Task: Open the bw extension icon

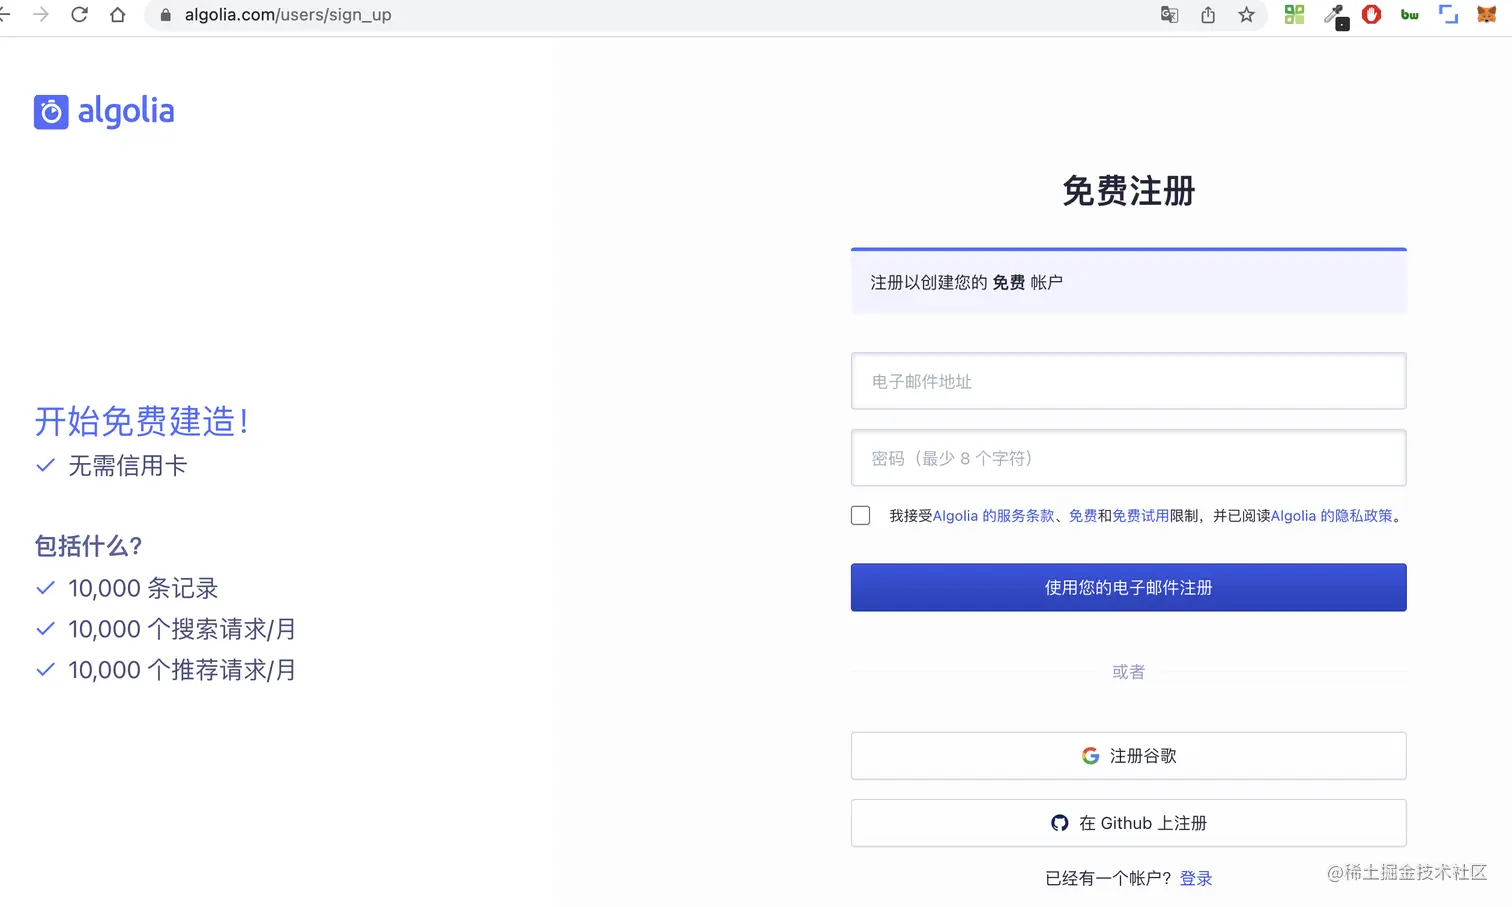Action: coord(1410,15)
